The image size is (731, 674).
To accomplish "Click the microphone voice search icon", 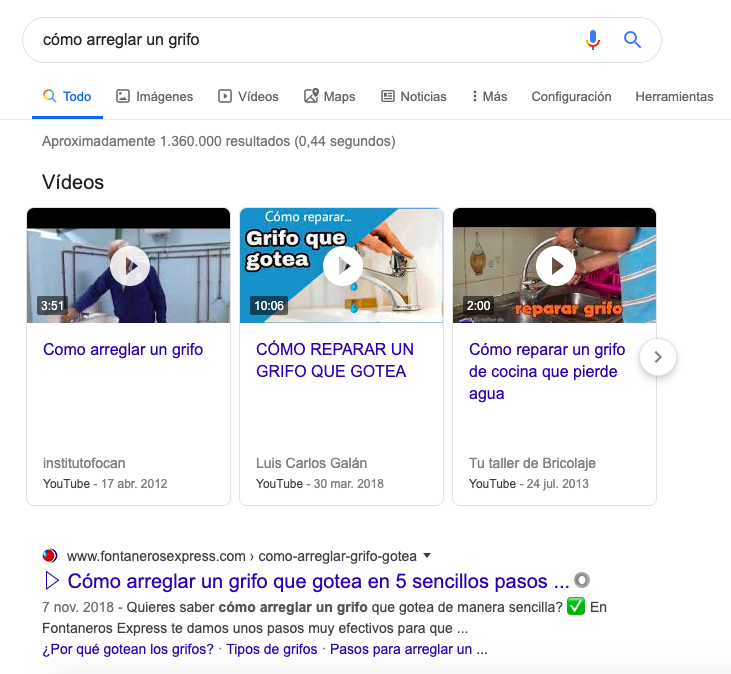I will pos(593,40).
